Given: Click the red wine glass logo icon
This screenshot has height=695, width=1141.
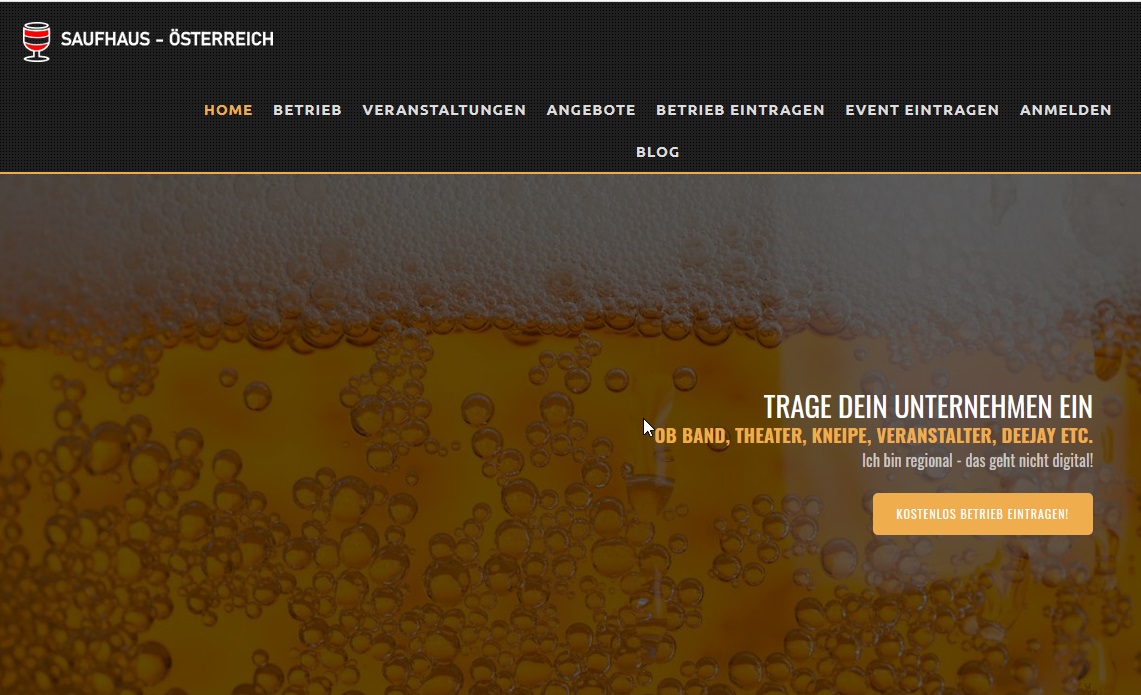Looking at the screenshot, I should 36,39.
